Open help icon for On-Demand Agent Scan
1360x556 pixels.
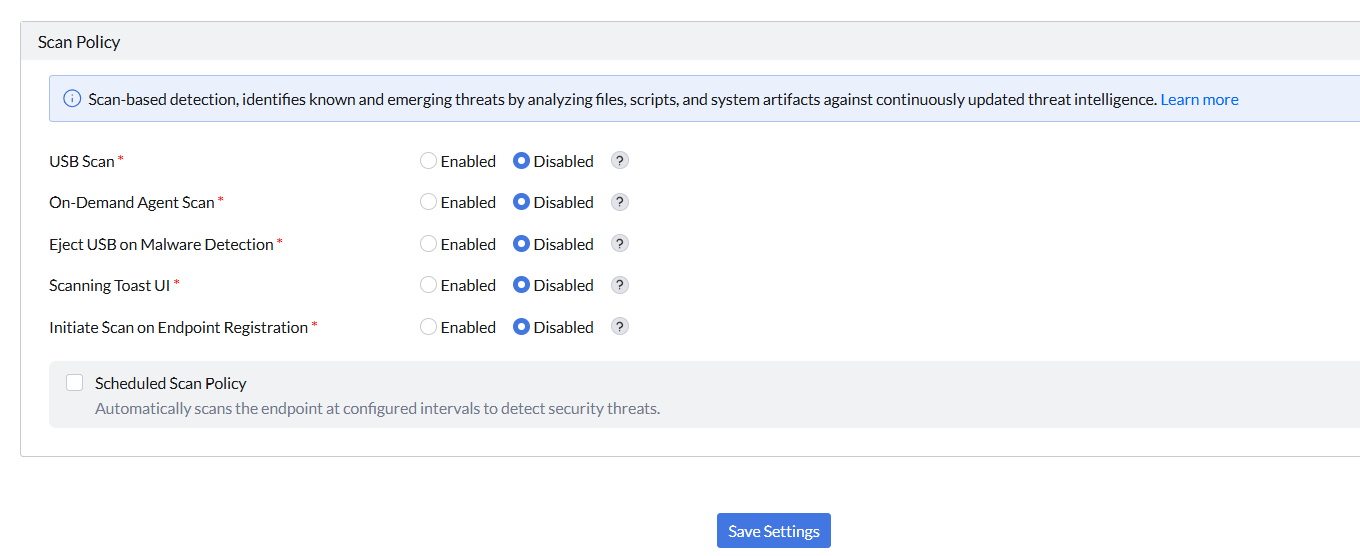[x=620, y=202]
